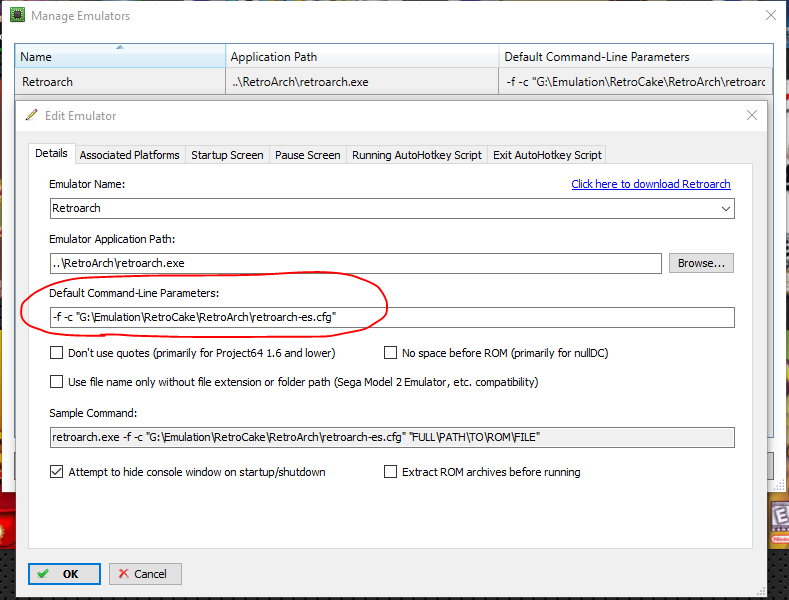
Task: Click Browse button for application path
Action: click(701, 263)
